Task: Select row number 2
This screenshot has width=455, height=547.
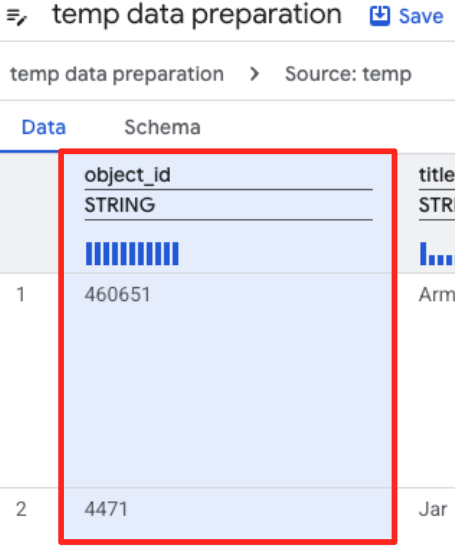Action: click(21, 509)
